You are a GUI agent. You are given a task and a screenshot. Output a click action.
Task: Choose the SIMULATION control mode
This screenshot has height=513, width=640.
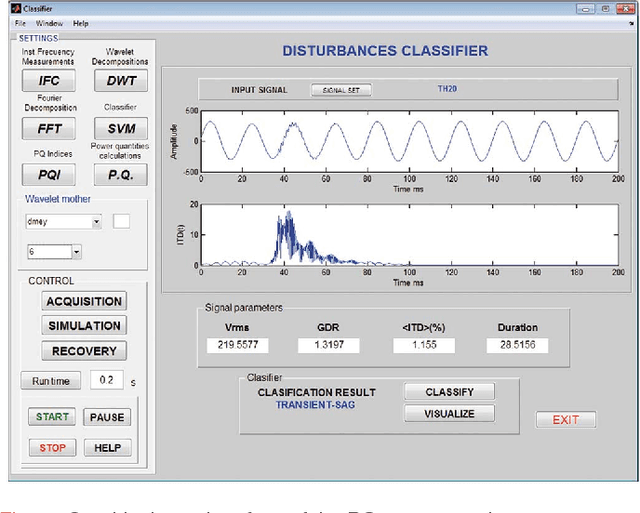click(x=84, y=326)
